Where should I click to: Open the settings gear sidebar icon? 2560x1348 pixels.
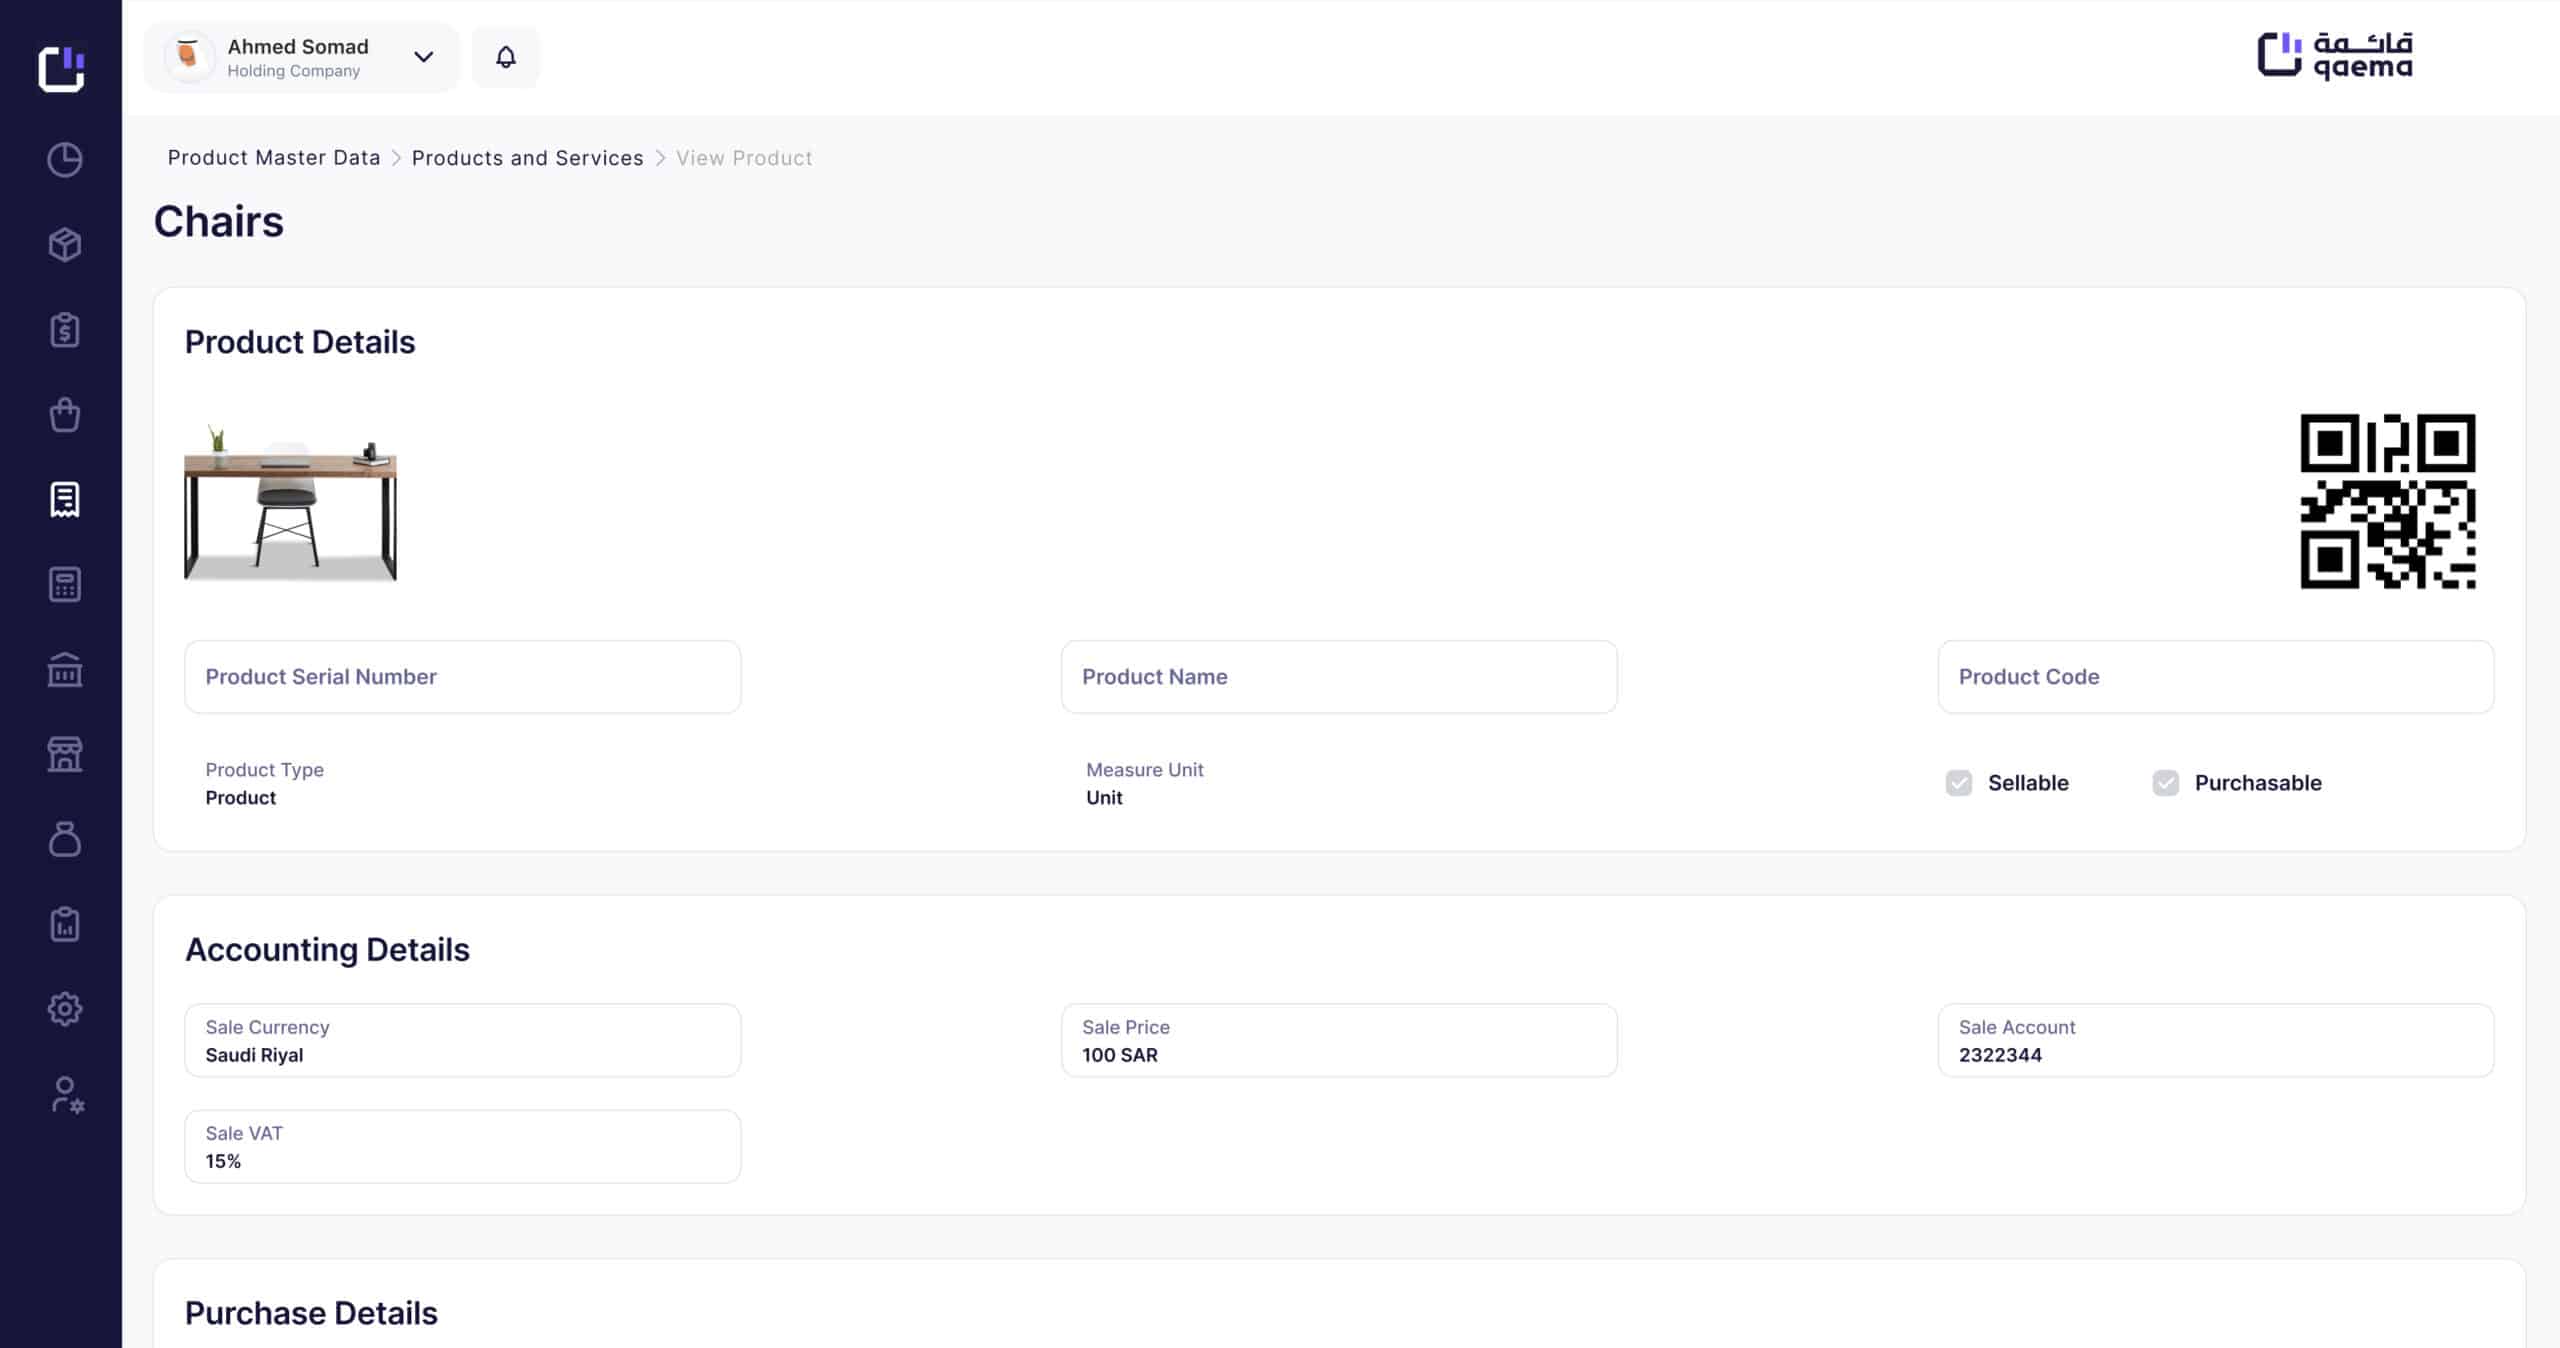(x=65, y=1009)
